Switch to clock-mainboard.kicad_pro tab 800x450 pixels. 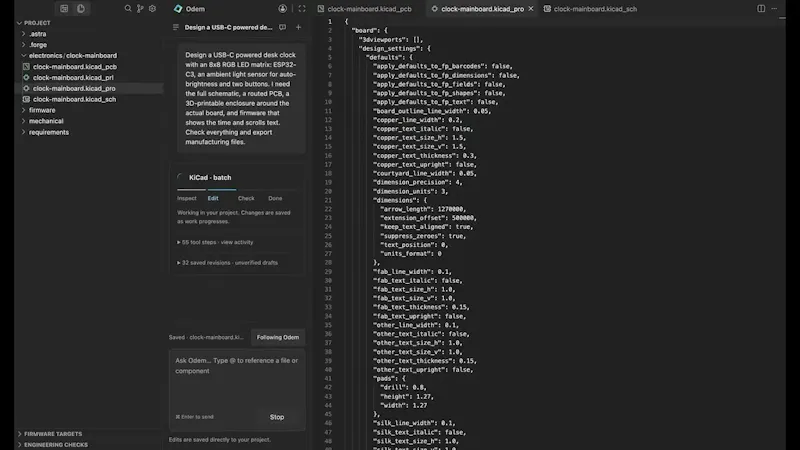pos(482,9)
